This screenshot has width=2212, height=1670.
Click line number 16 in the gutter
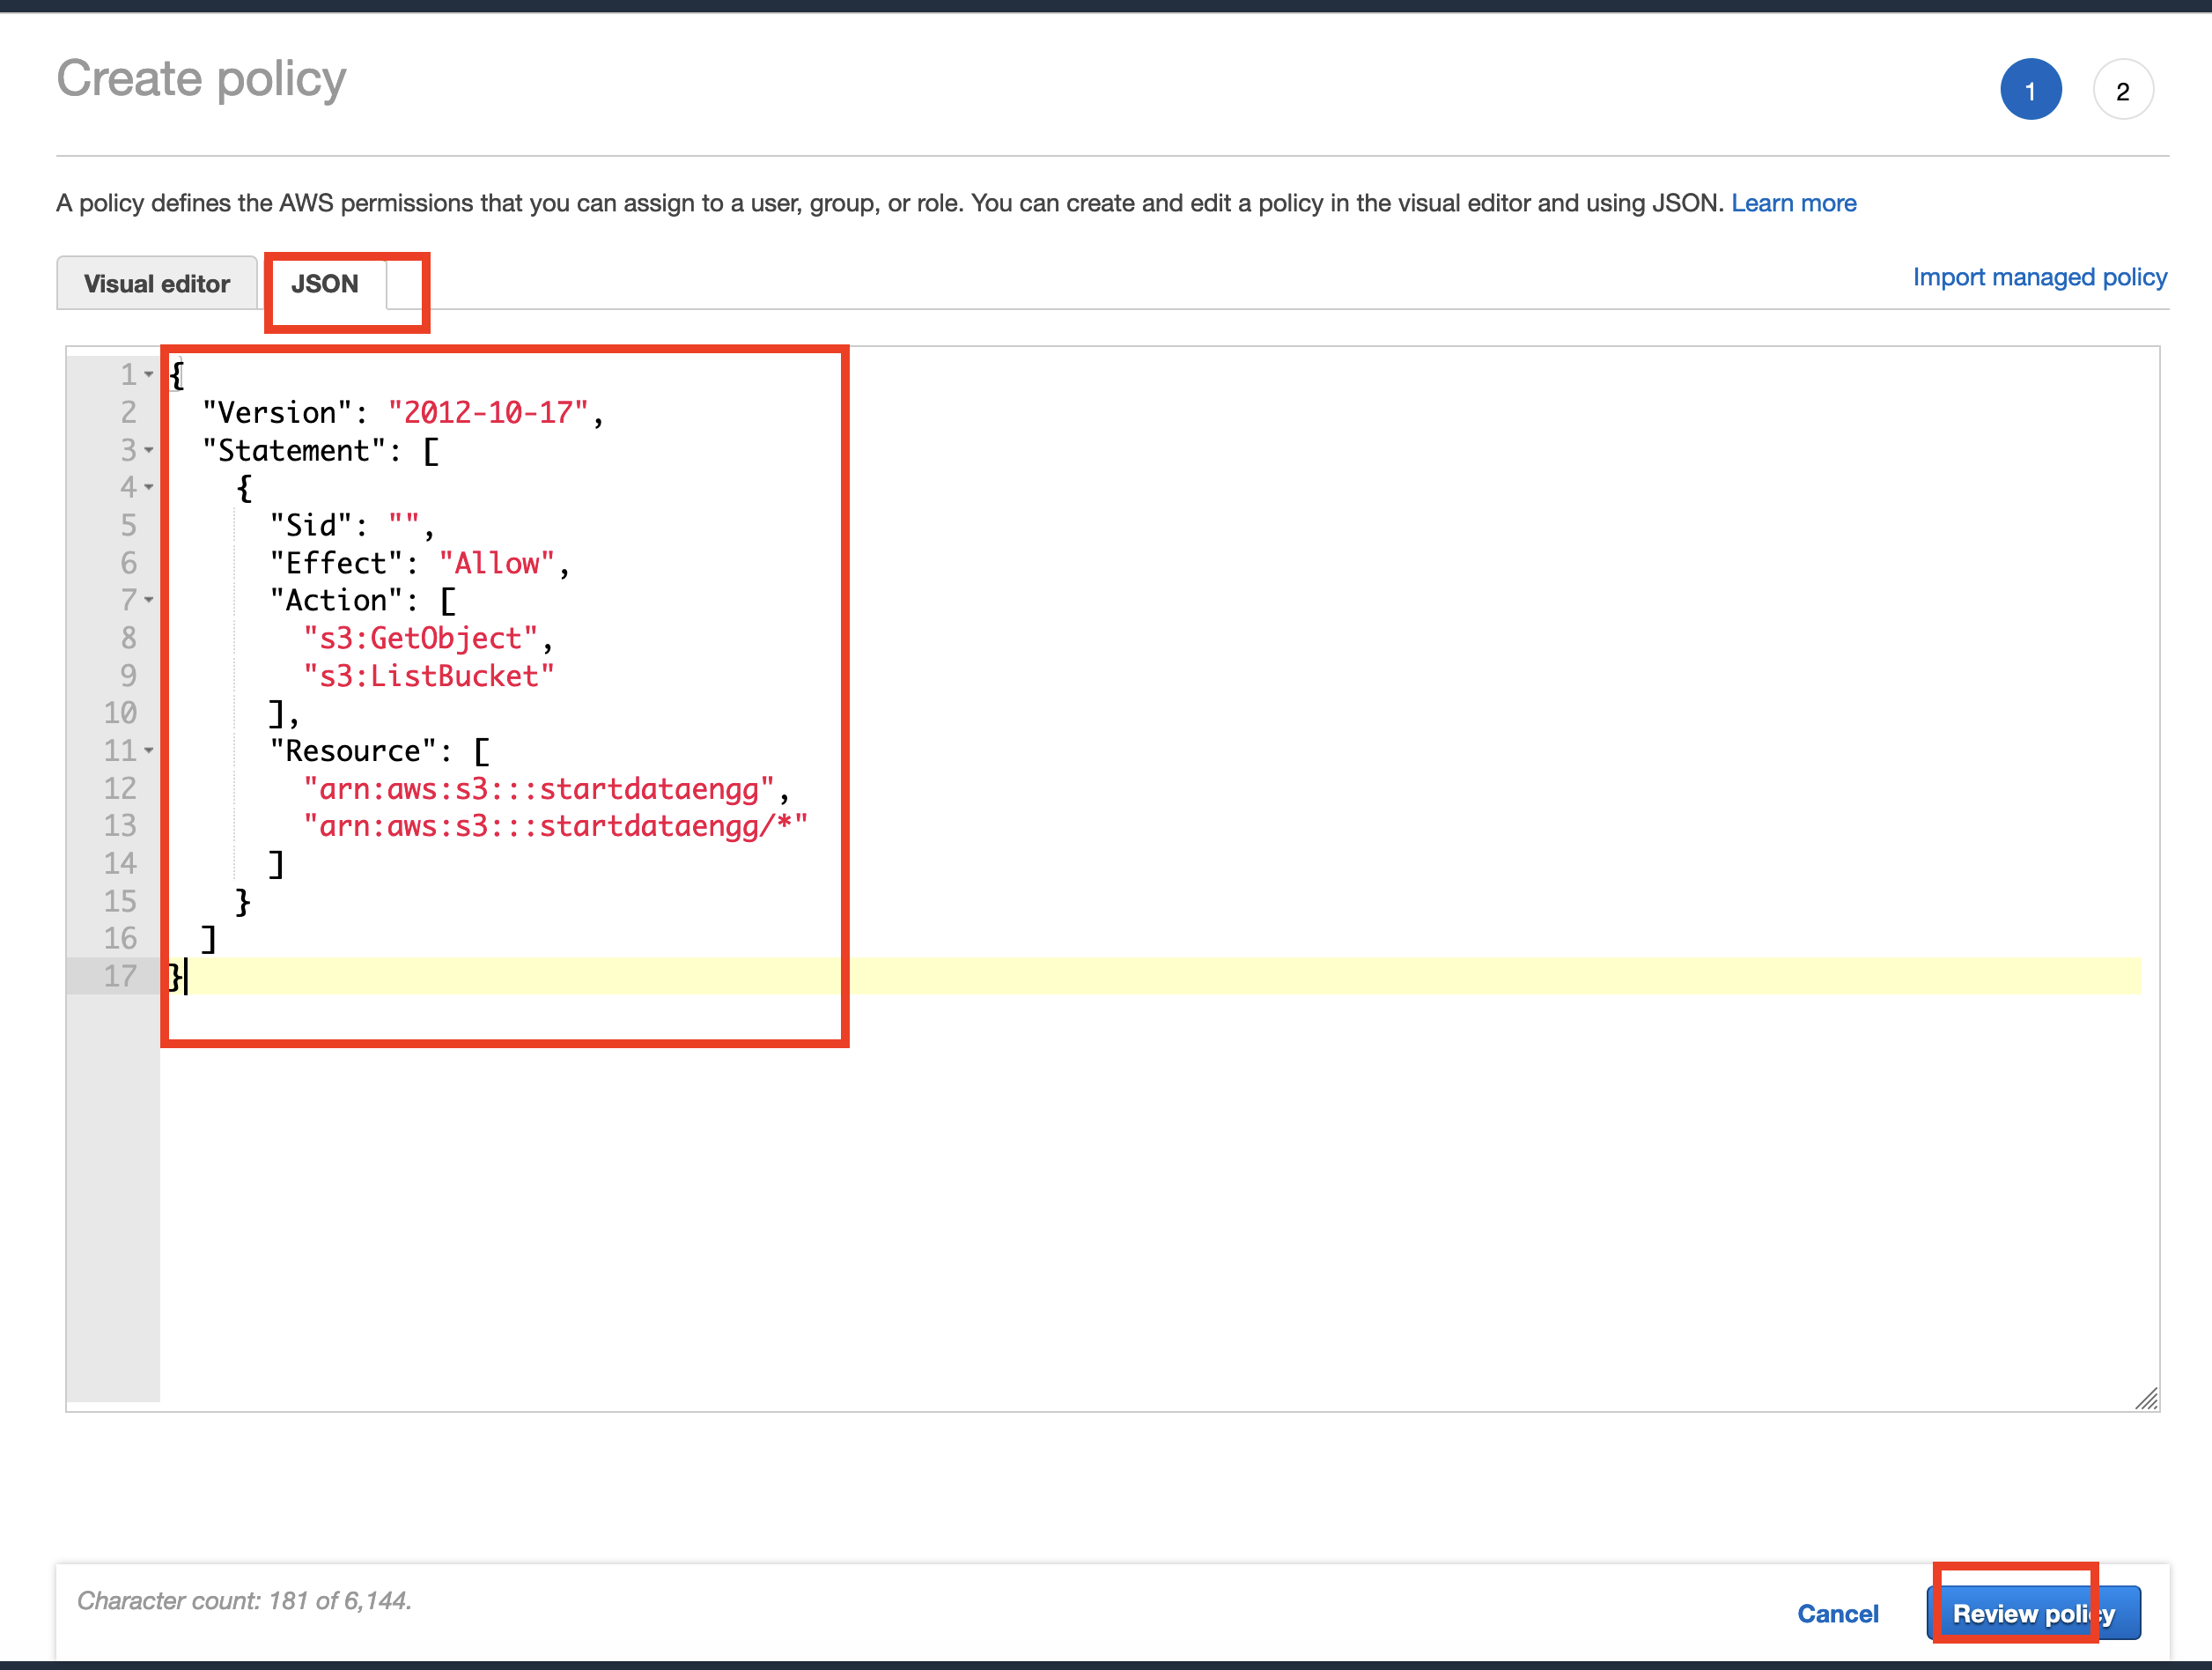pyautogui.click(x=120, y=939)
